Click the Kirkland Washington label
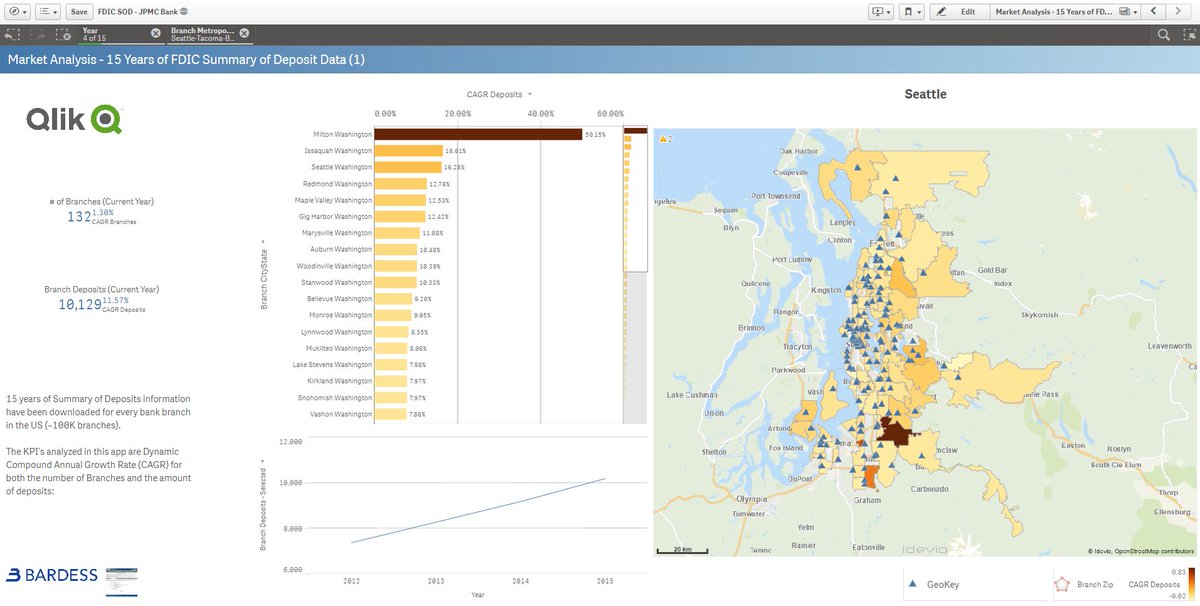This screenshot has height=606, width=1200. [x=339, y=381]
